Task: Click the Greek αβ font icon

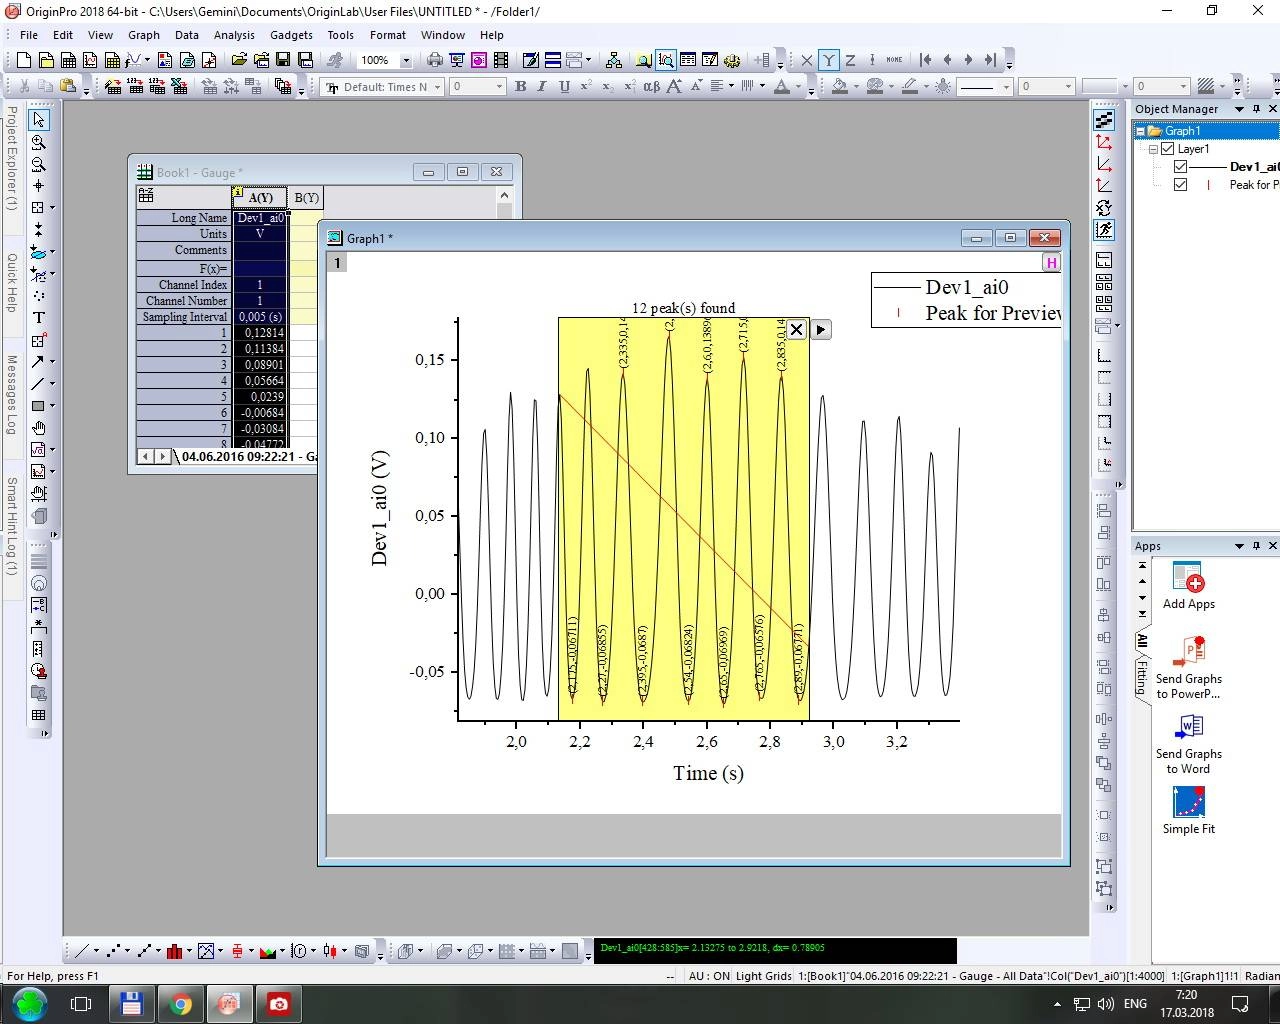Action: click(x=651, y=87)
